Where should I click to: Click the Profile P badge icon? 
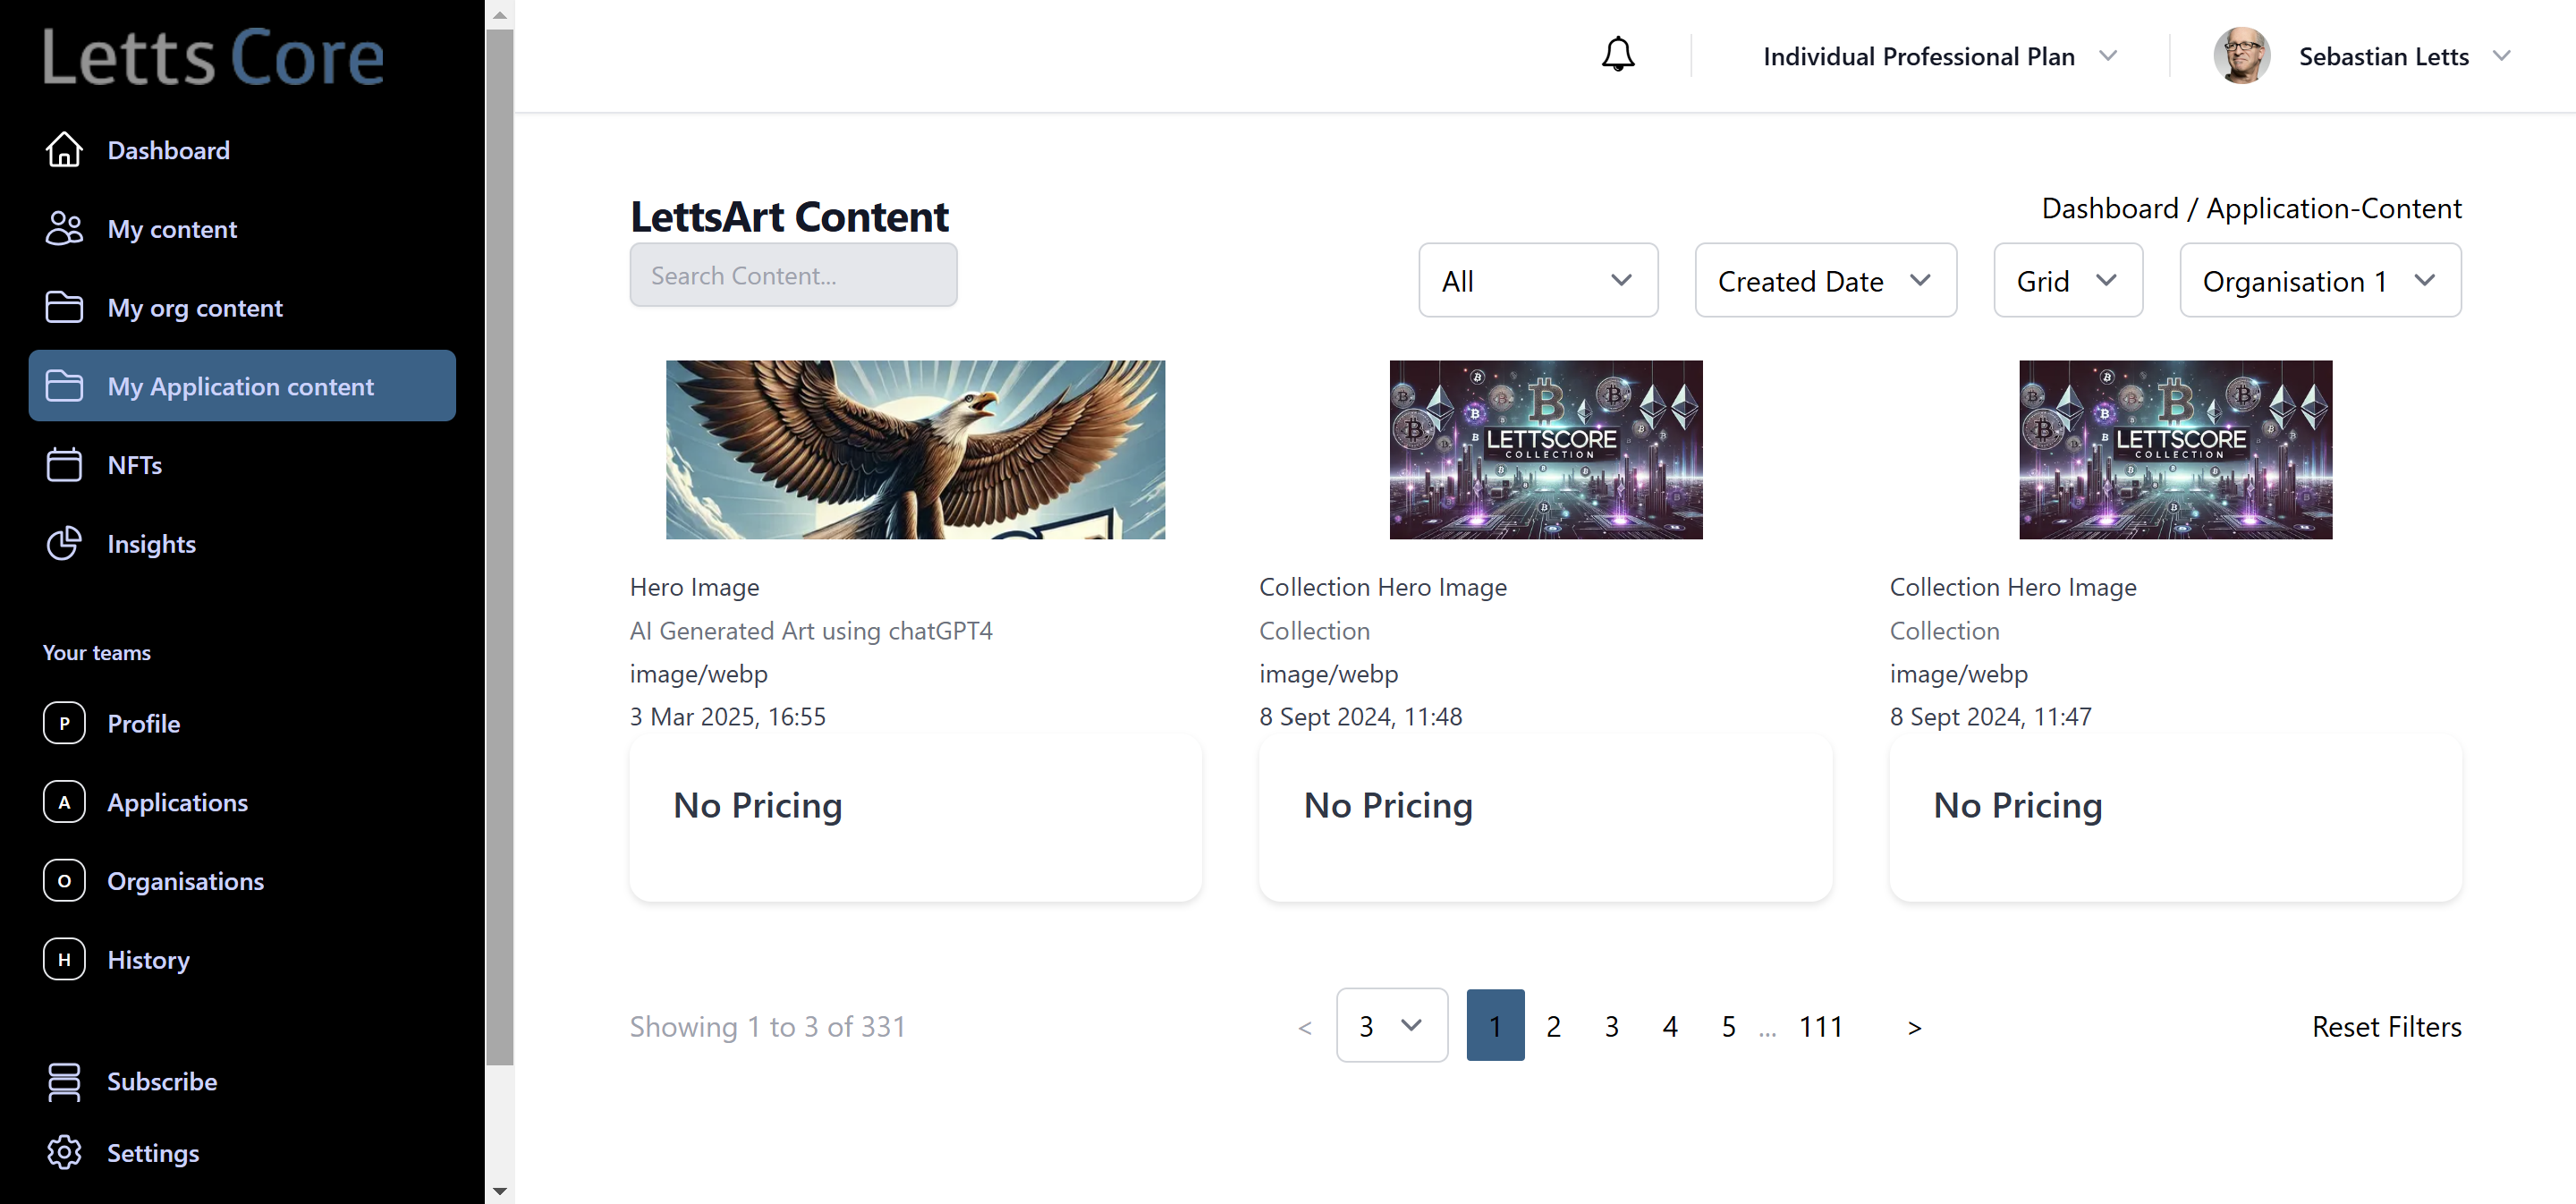tap(64, 723)
